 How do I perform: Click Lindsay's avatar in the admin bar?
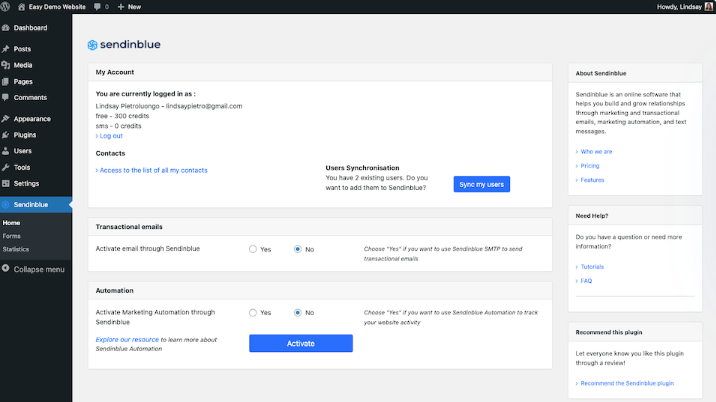(709, 7)
